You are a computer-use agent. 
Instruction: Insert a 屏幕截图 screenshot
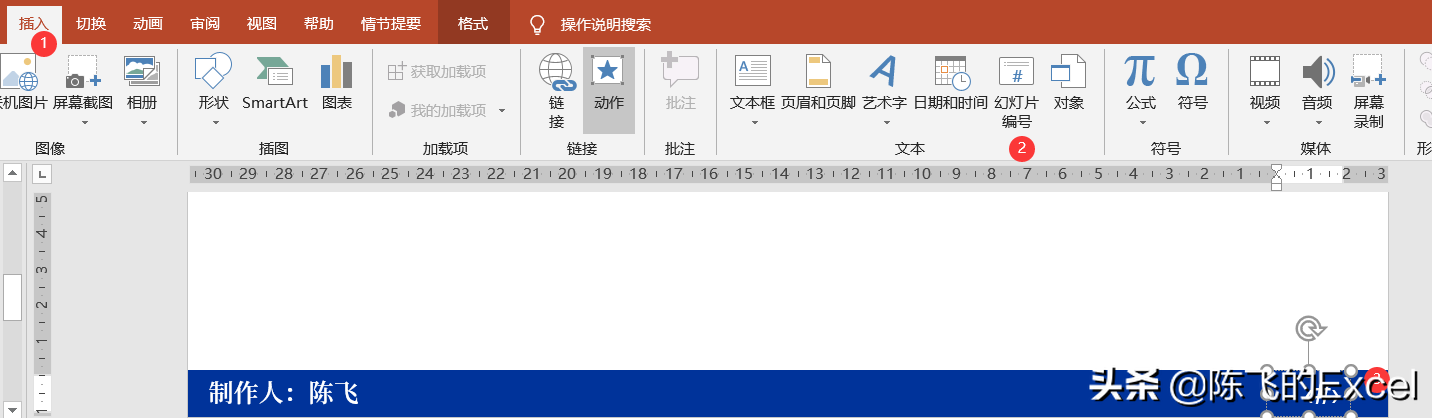(x=83, y=82)
